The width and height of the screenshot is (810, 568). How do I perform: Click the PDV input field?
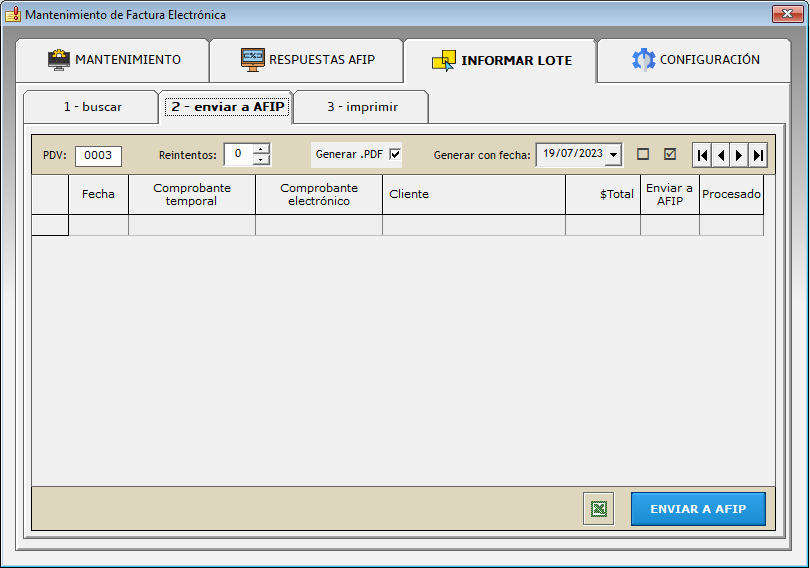(98, 156)
